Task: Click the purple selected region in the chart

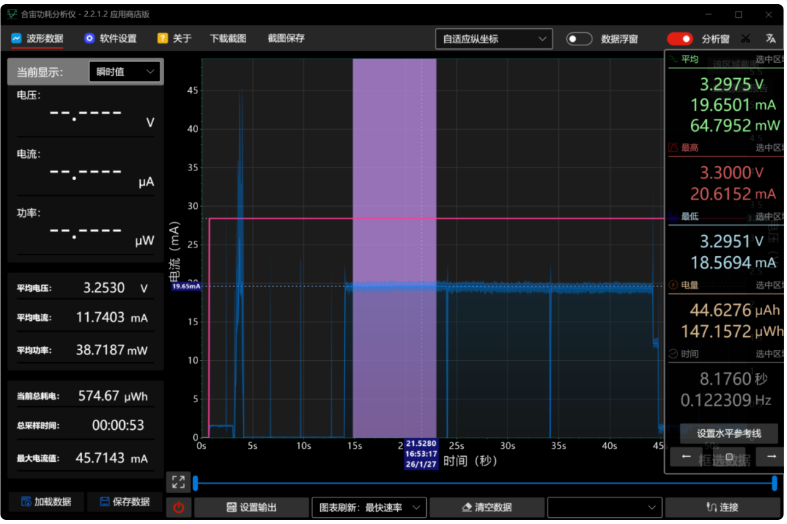Action: tap(394, 248)
